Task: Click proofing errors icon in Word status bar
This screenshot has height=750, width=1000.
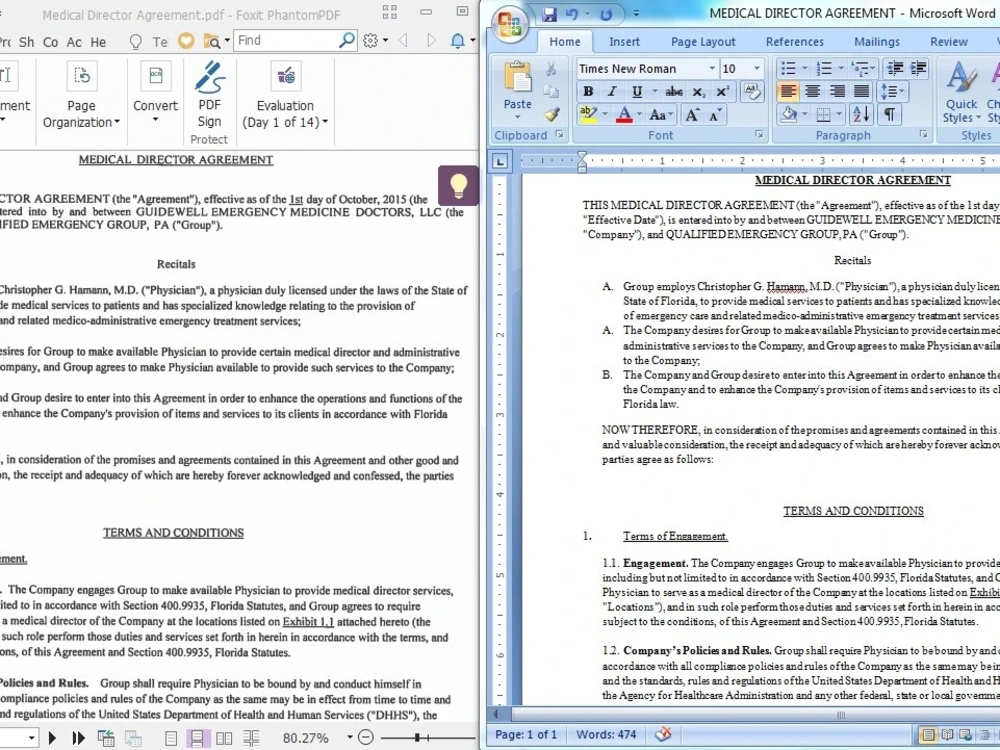Action: click(x=663, y=734)
